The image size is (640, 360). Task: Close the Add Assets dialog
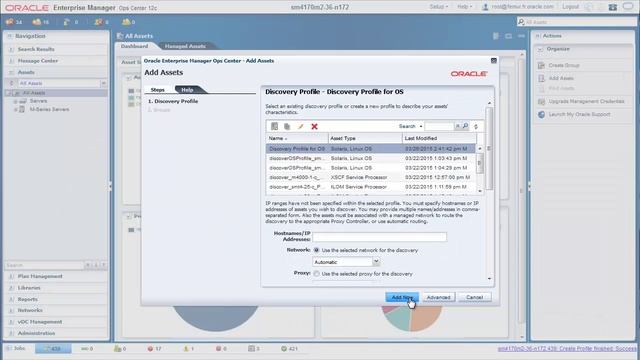coord(493,60)
